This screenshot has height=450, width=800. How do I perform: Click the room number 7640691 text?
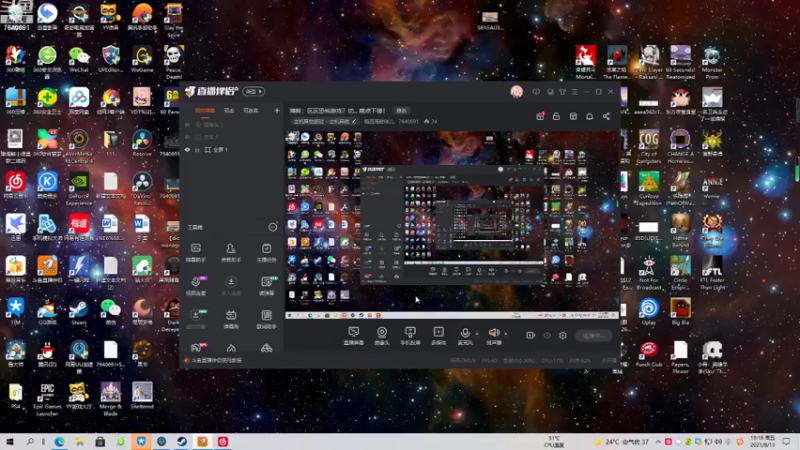[x=408, y=121]
